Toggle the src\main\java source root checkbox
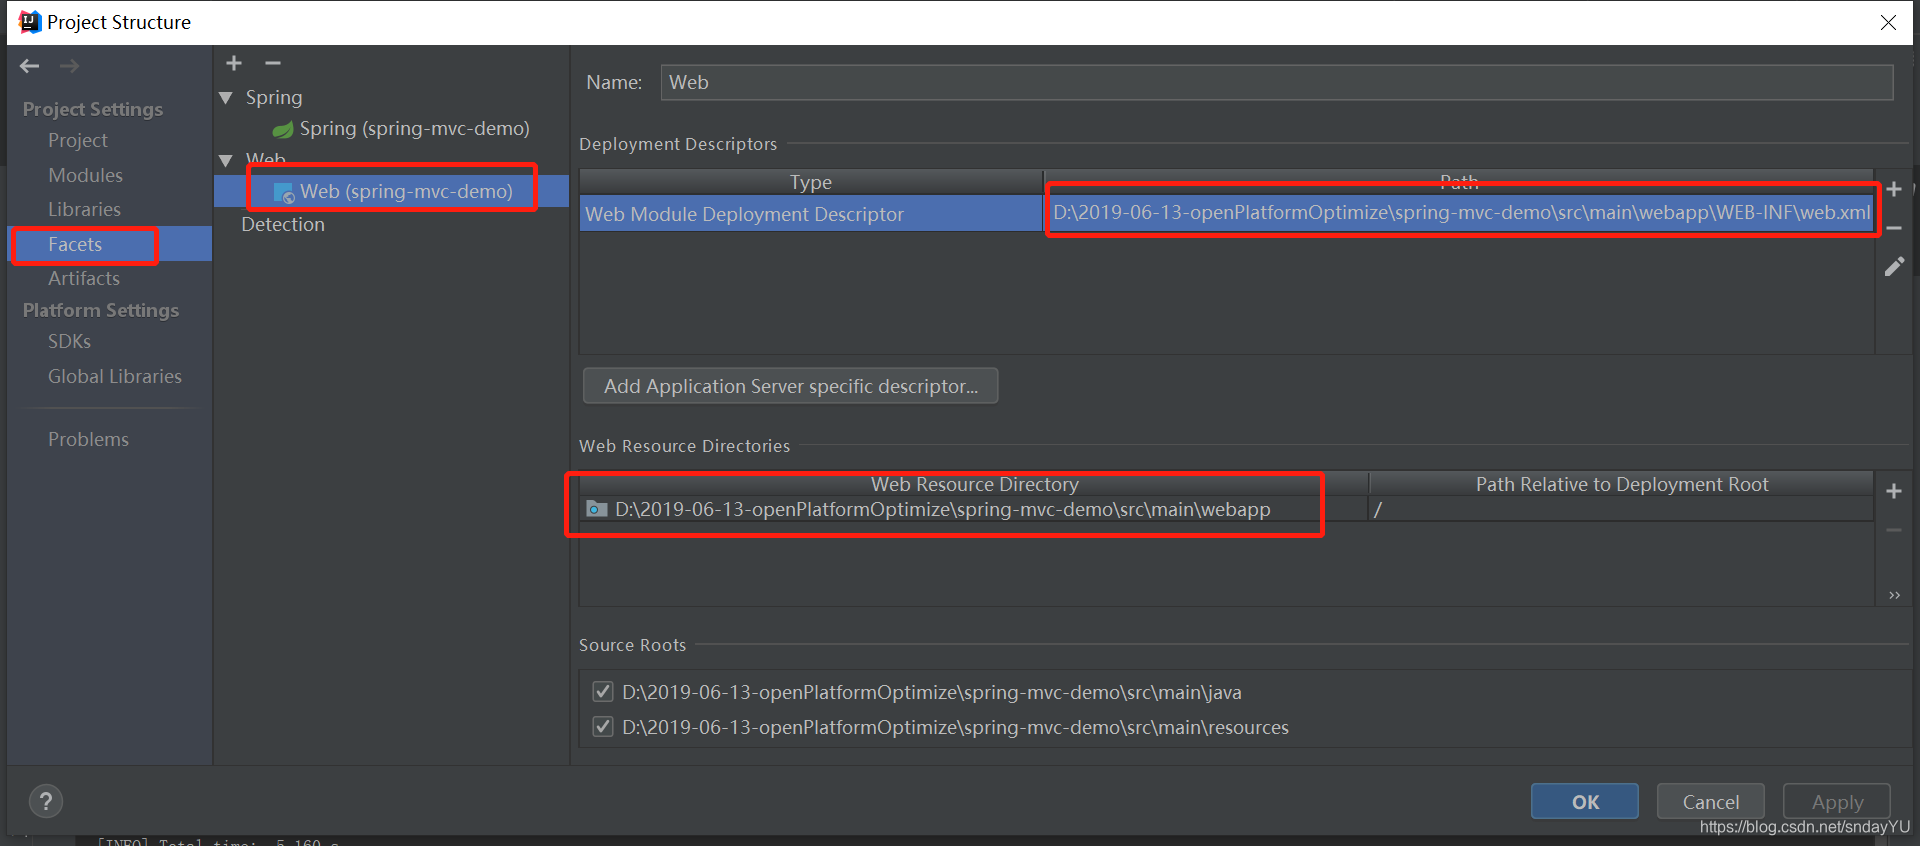This screenshot has width=1920, height=846. [603, 692]
